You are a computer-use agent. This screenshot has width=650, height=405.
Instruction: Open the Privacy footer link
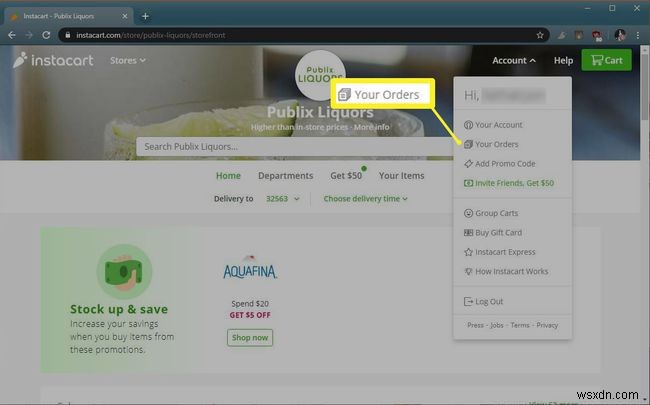547,325
